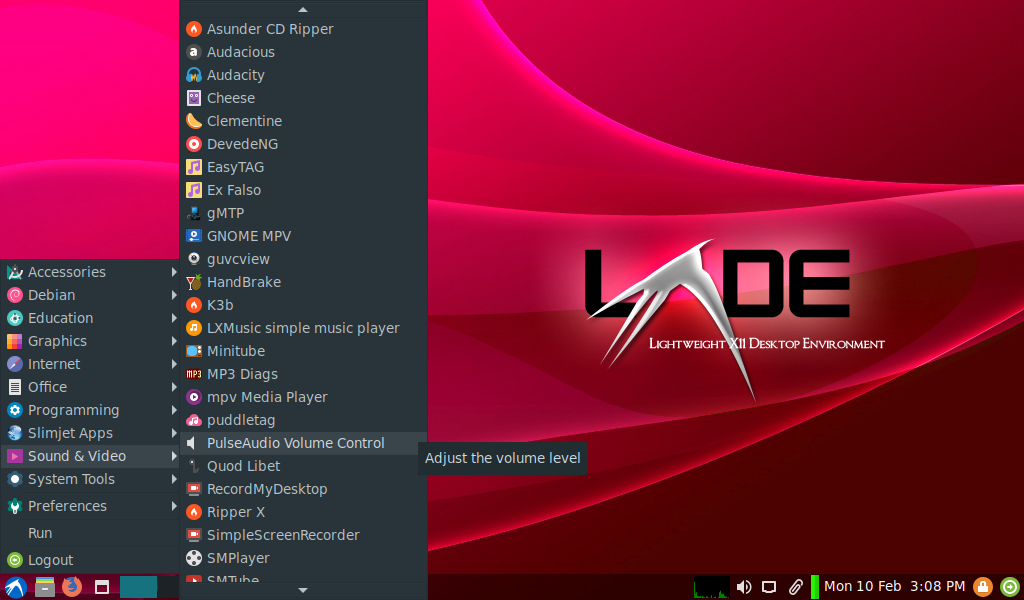
Task: Start LXMusic simple music player
Action: (303, 328)
